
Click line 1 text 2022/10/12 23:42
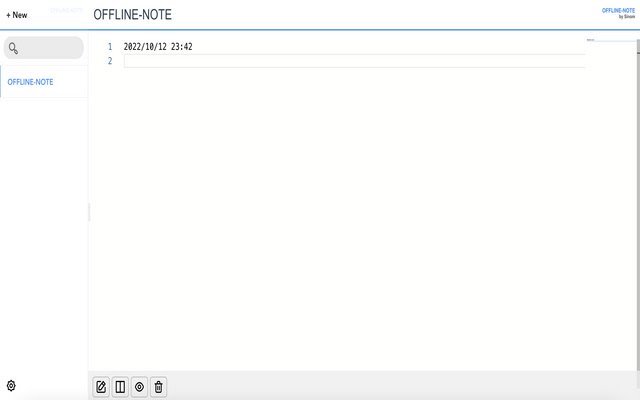click(158, 47)
